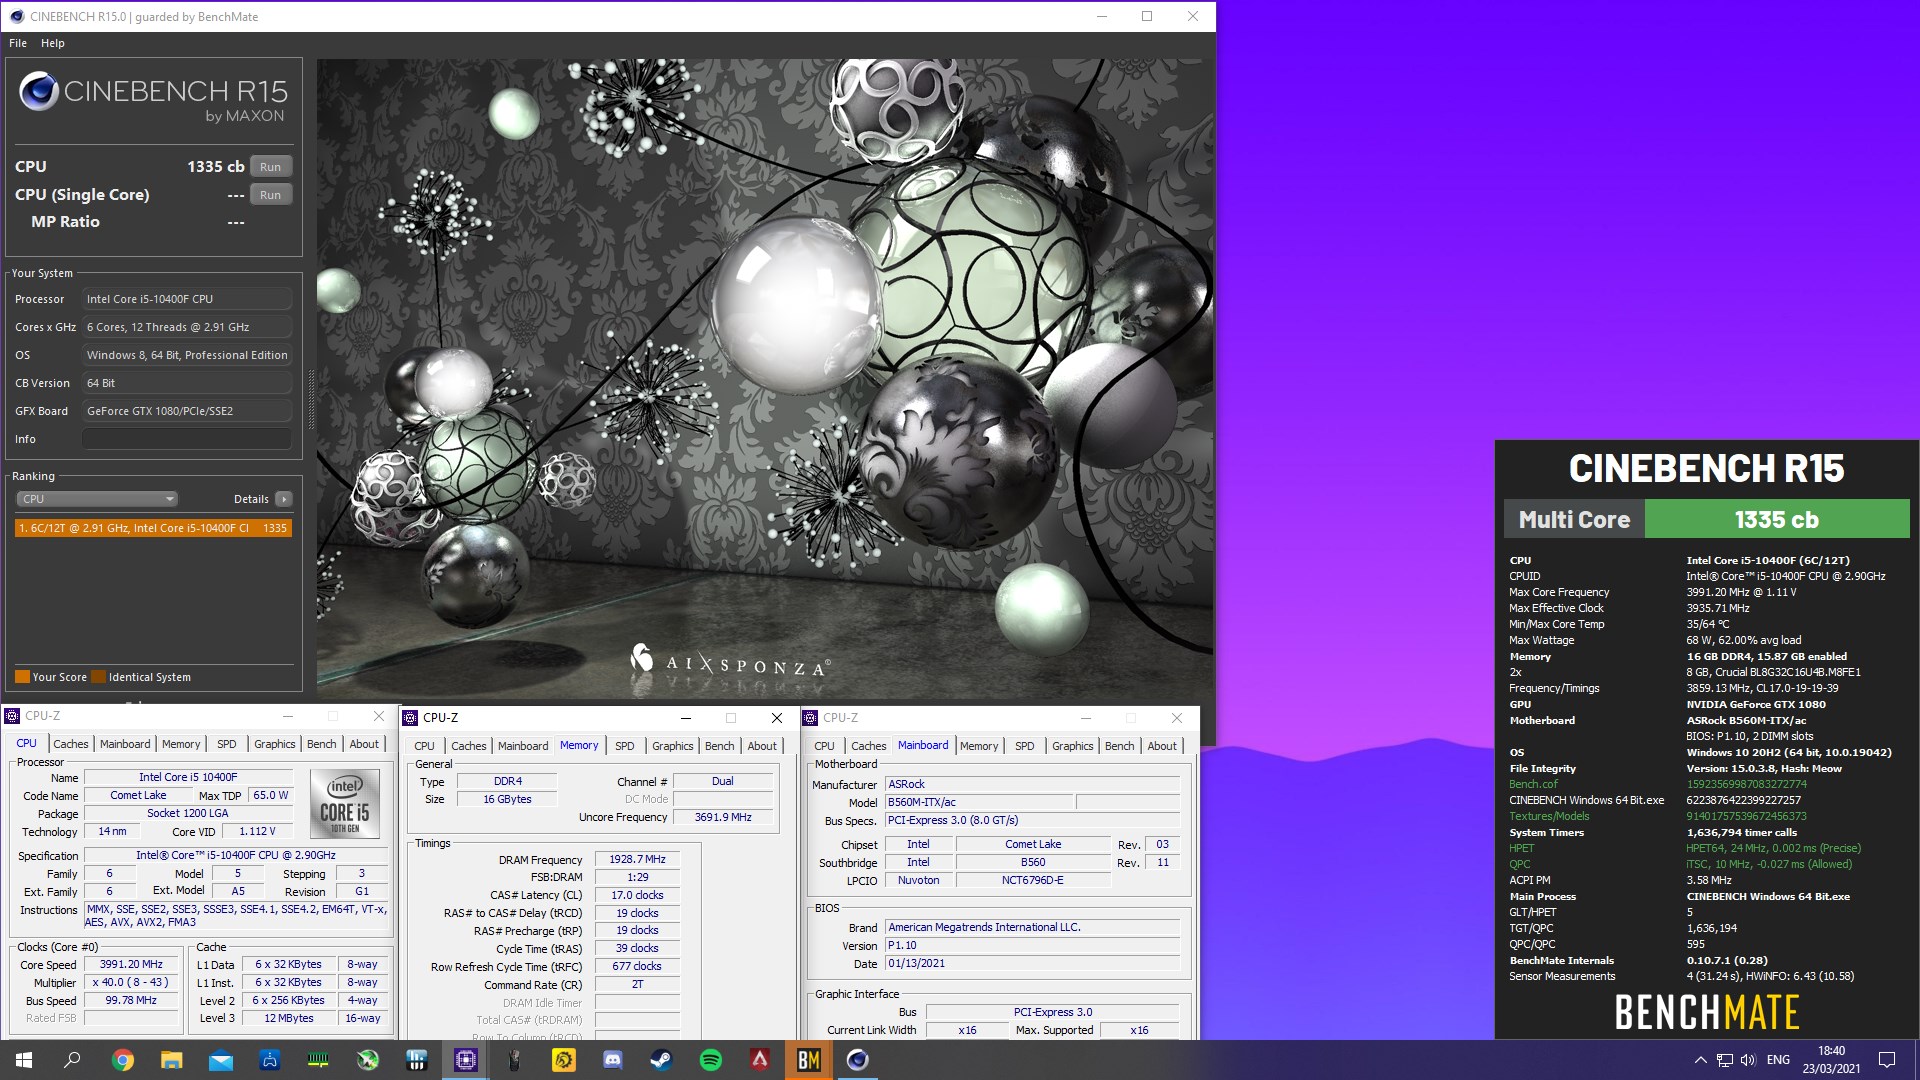The height and width of the screenshot is (1080, 1920).
Task: Select CPU tab in middle CPU-Z window
Action: (x=425, y=746)
